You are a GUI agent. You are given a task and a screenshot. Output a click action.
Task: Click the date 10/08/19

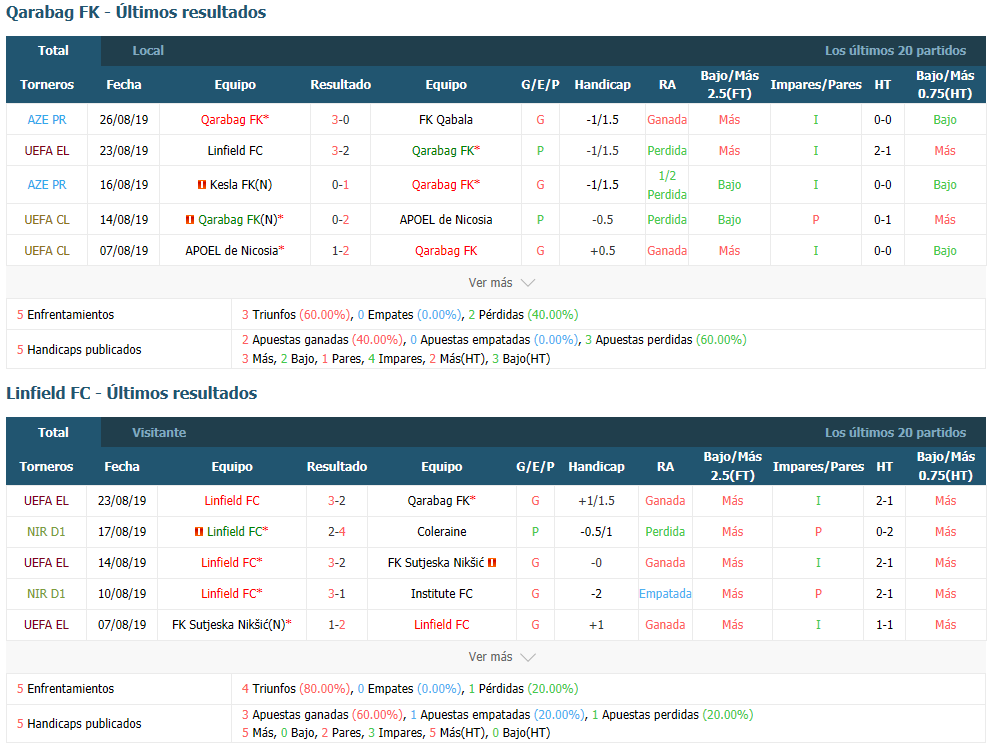tap(122, 594)
